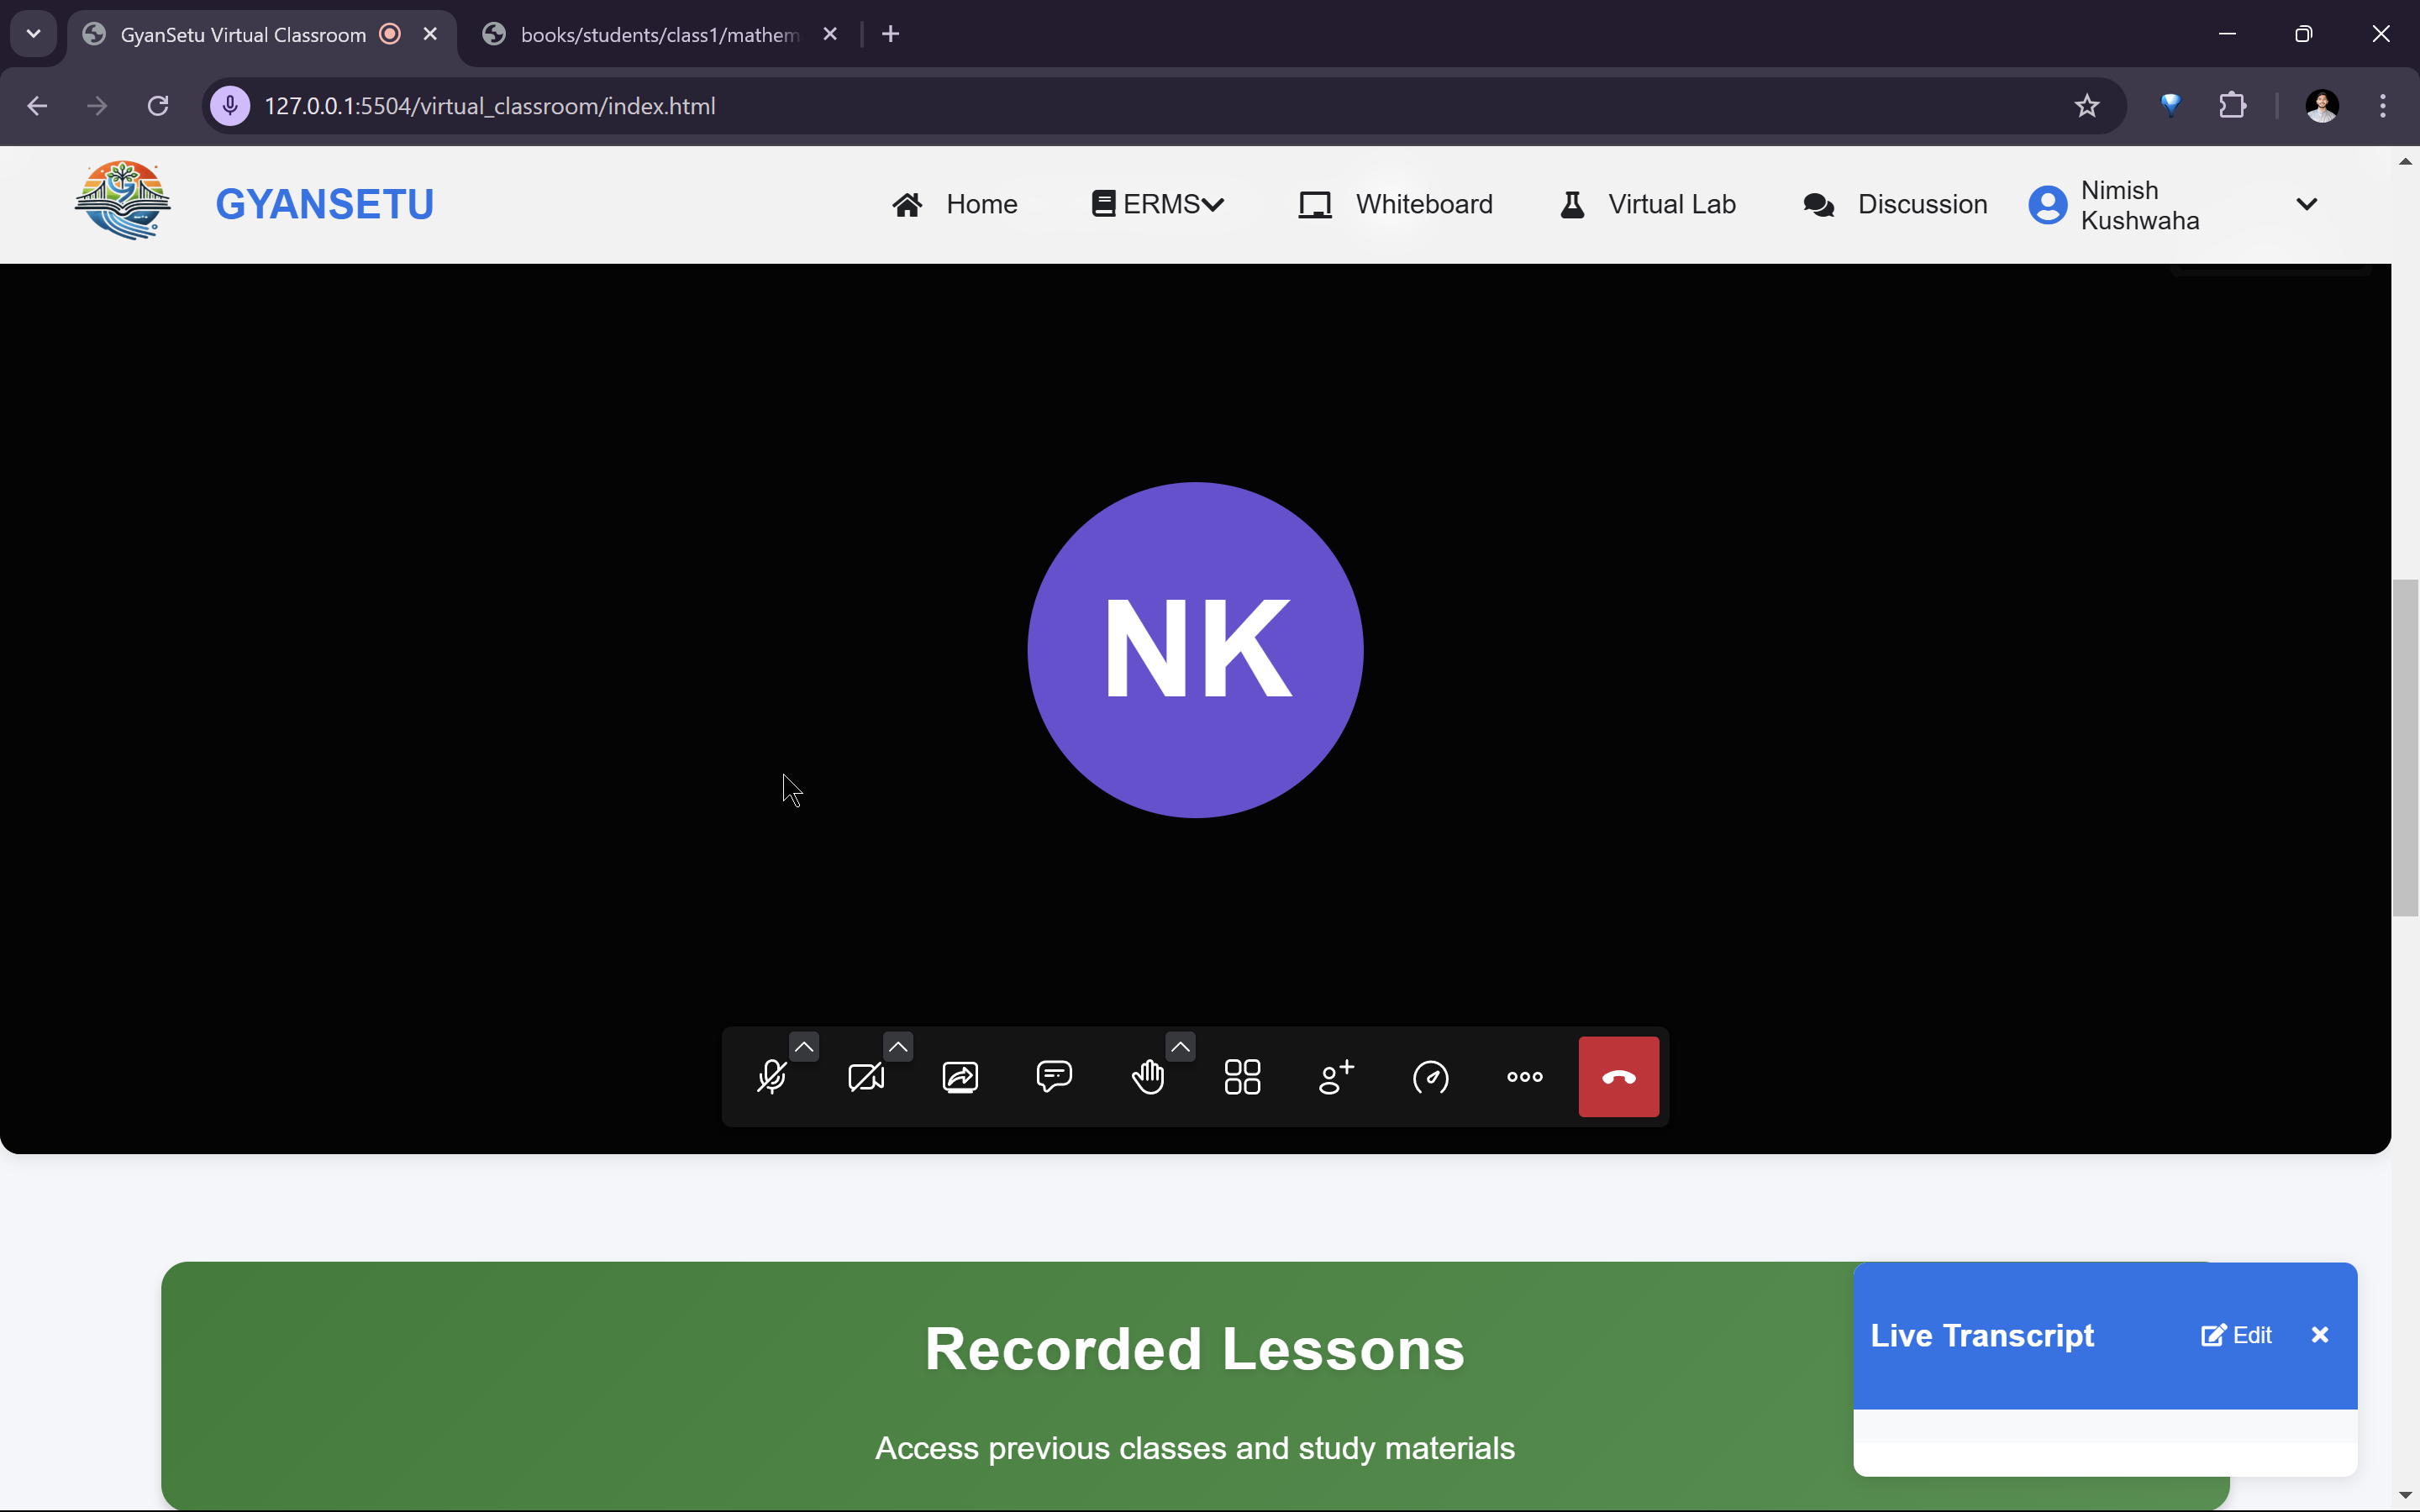Open the ERMS dropdown menu
This screenshot has width=2420, height=1512.
(x=1157, y=204)
